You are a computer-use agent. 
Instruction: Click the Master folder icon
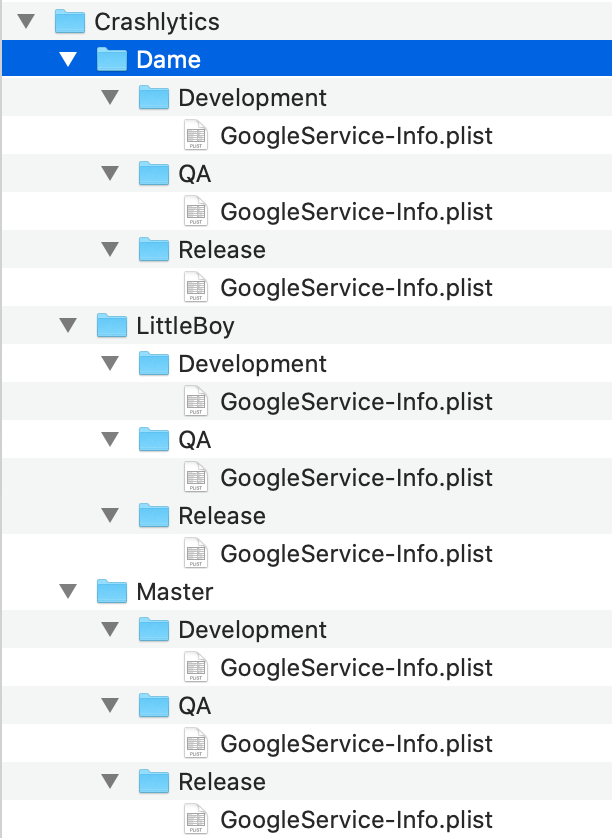[112, 591]
